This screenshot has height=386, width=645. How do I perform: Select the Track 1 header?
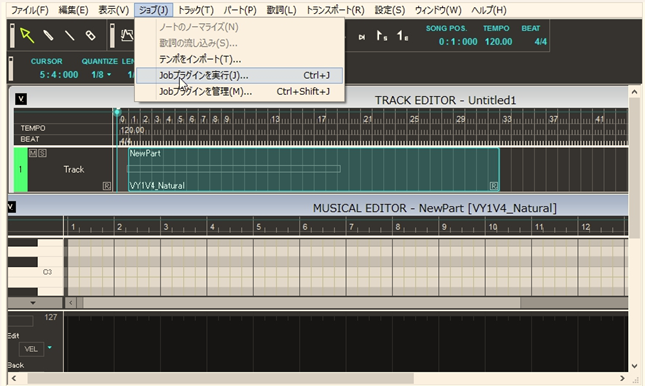[x=70, y=170]
